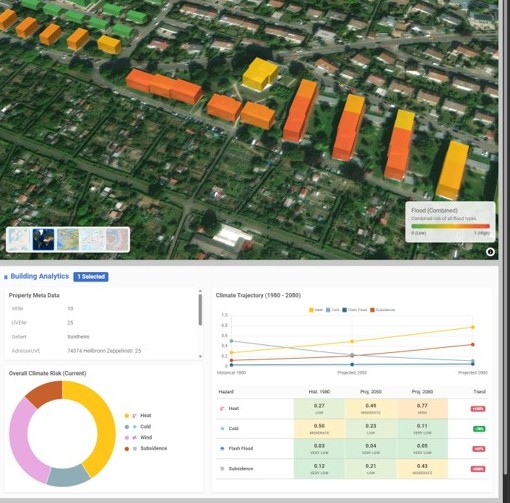Toggle Wind entry in Overall Climate Risk legend
This screenshot has width=510, height=503.
[138, 437]
